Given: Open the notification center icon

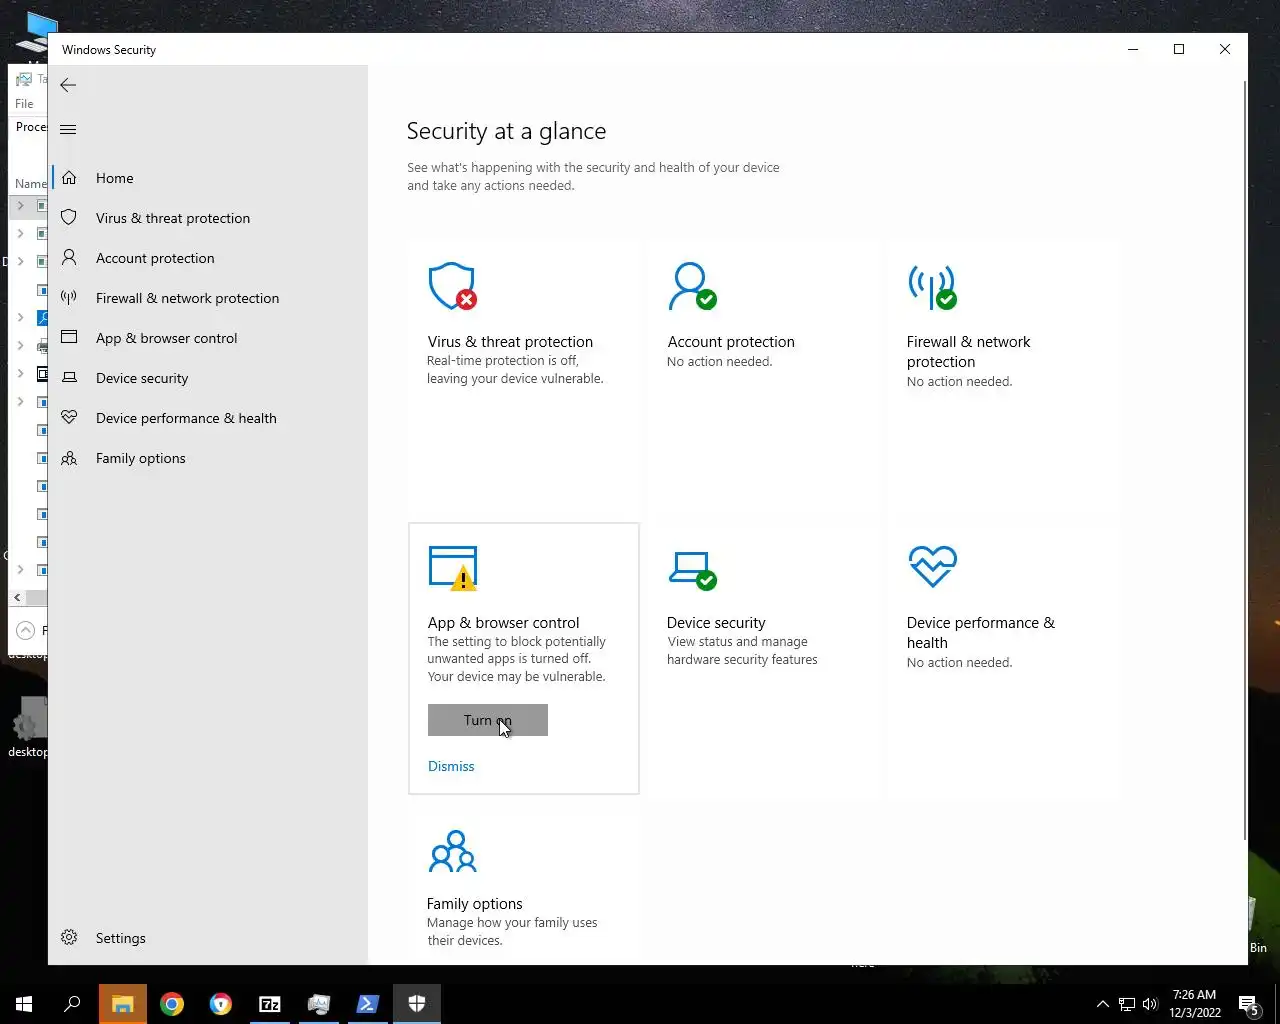Looking at the screenshot, I should tap(1248, 1004).
